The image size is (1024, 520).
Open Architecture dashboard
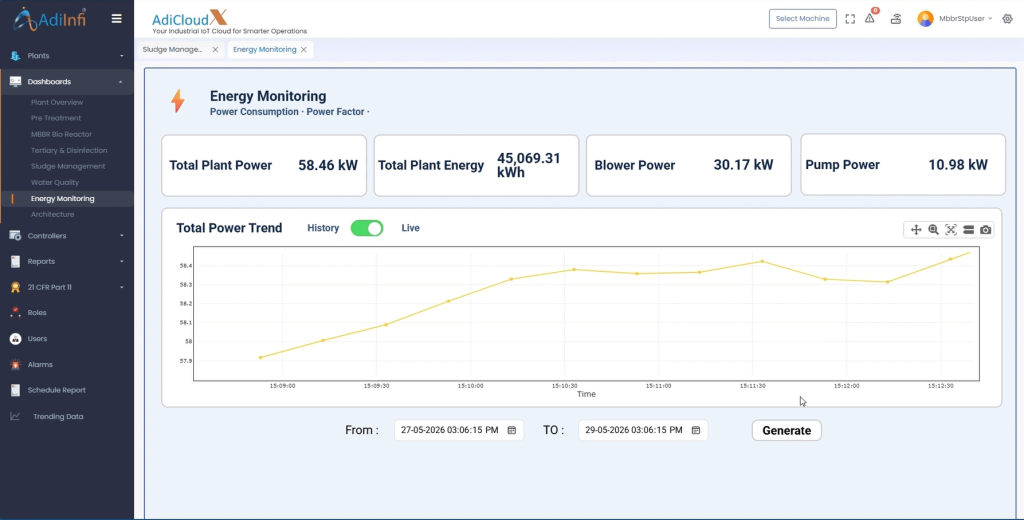[x=52, y=214]
